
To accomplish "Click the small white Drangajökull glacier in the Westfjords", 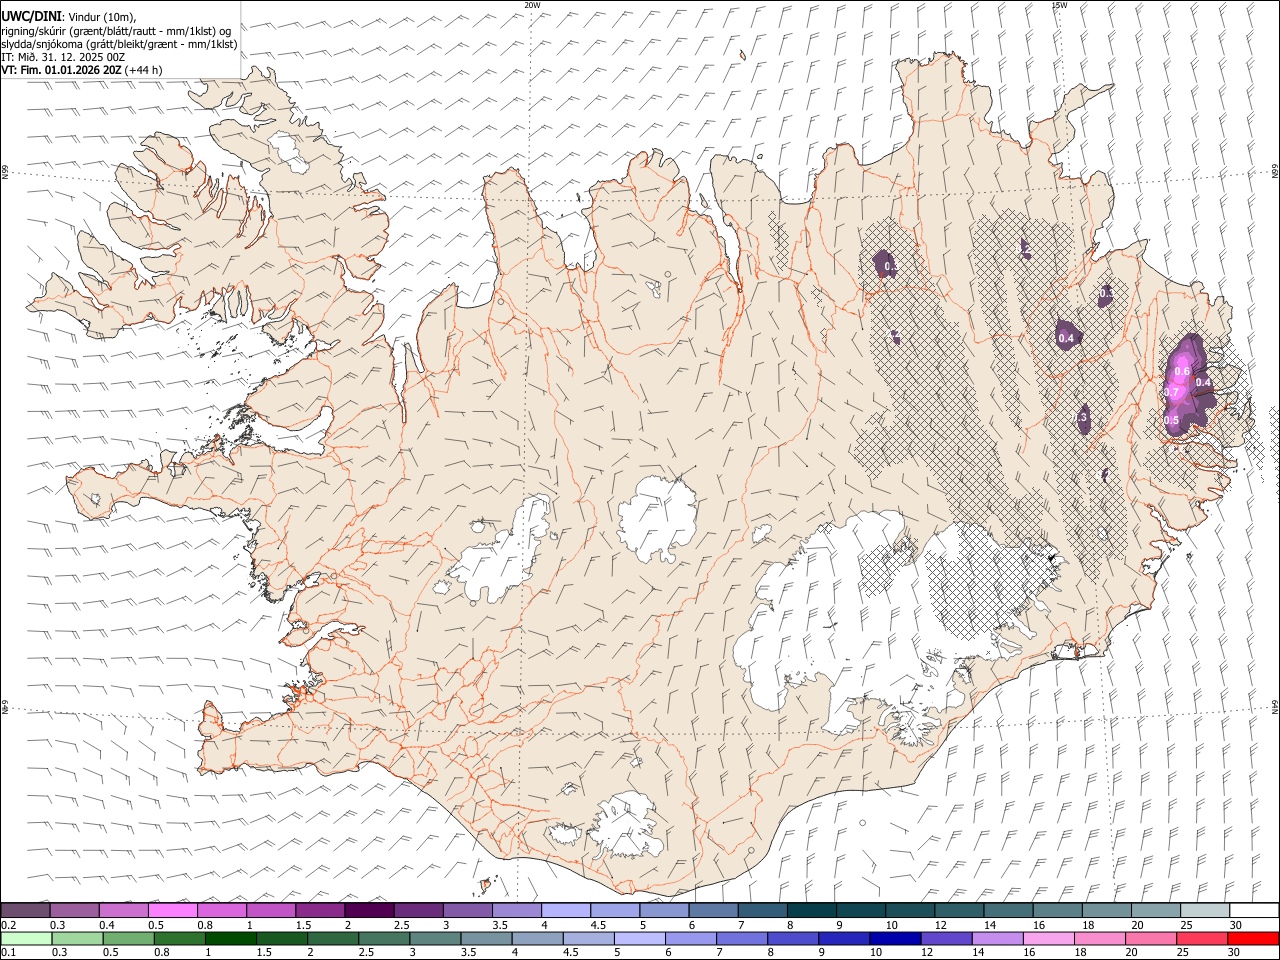I will pyautogui.click(x=292, y=150).
